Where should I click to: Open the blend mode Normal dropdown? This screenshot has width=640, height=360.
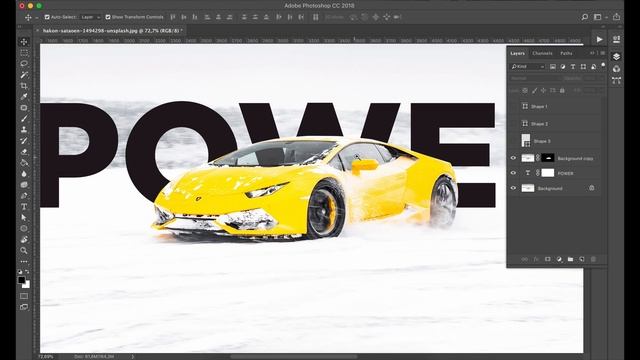(x=535, y=78)
